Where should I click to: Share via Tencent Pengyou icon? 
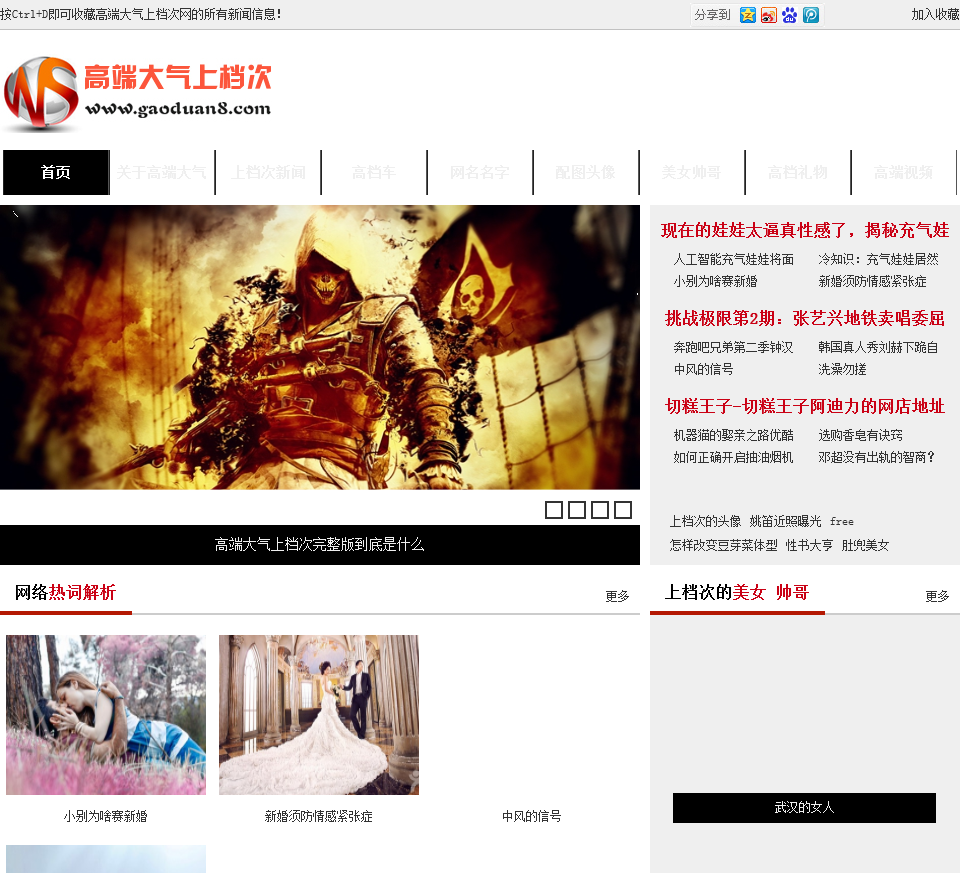pos(811,15)
